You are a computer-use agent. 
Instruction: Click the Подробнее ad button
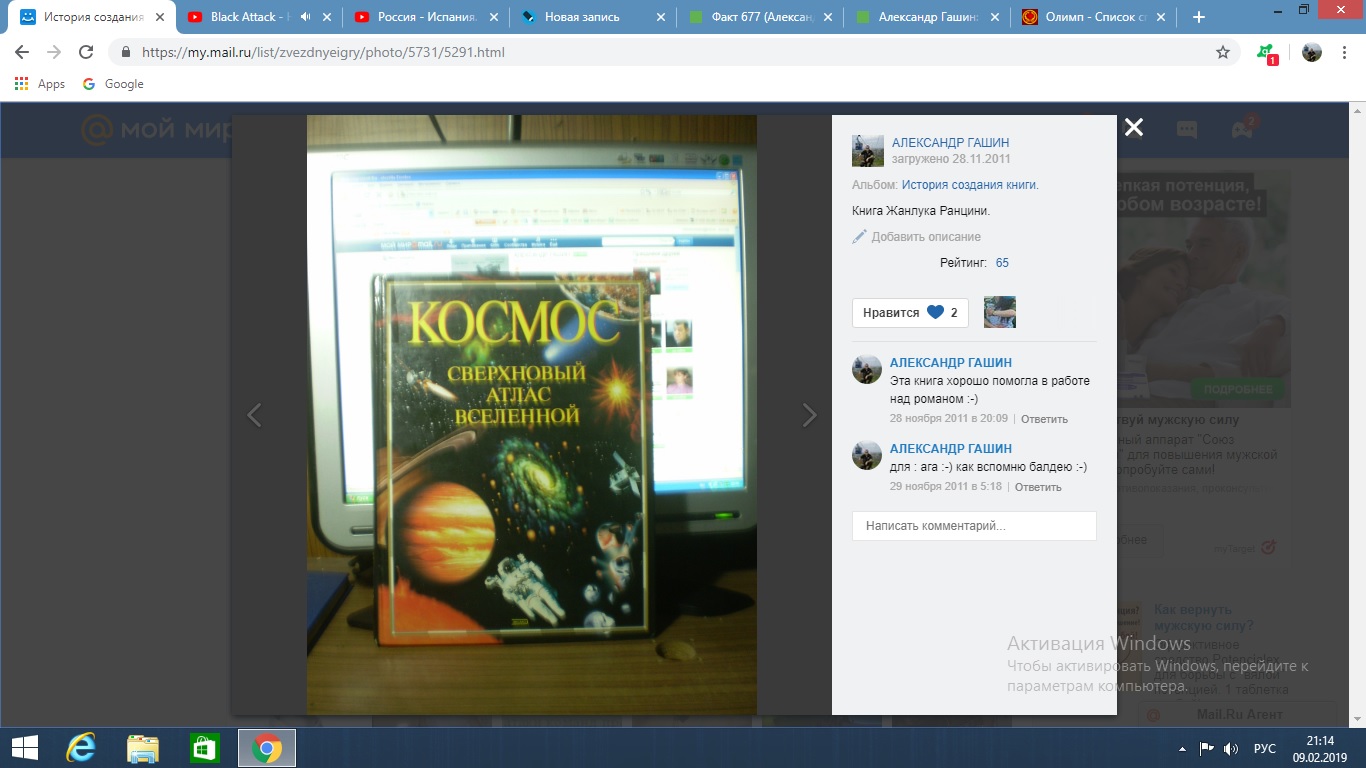(x=1238, y=389)
